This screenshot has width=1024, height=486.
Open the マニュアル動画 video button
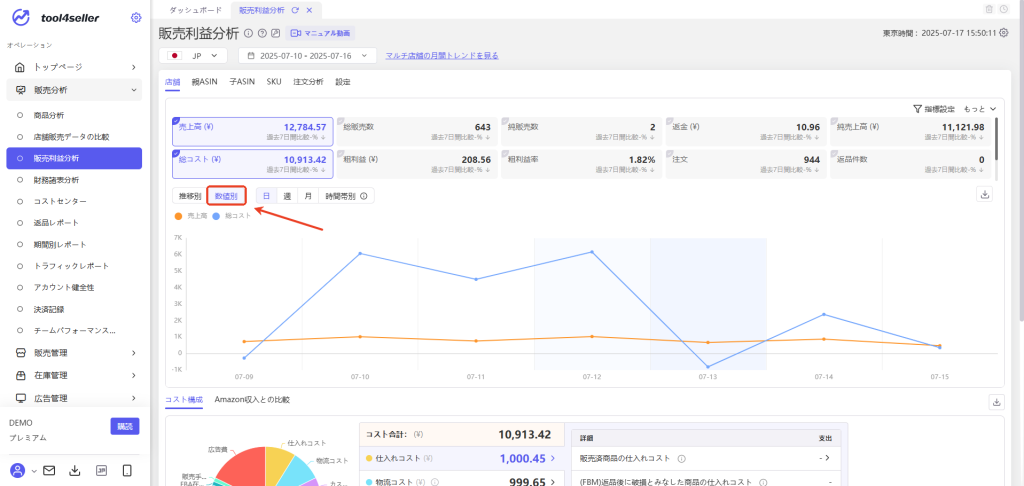pos(320,33)
